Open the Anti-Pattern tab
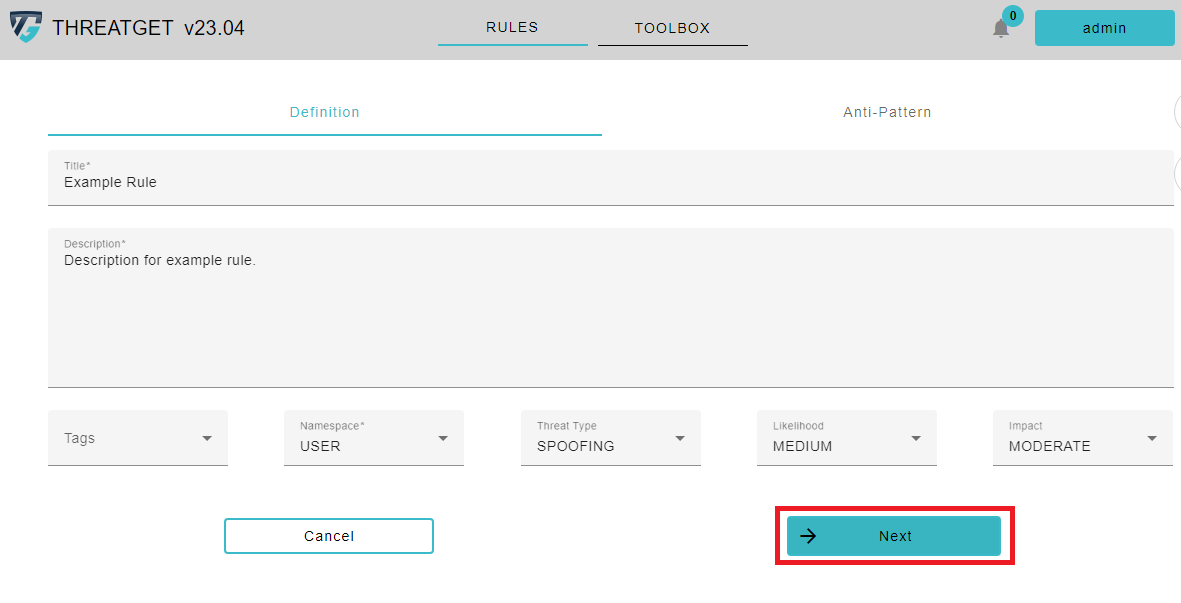This screenshot has width=1181, height=603. click(887, 112)
